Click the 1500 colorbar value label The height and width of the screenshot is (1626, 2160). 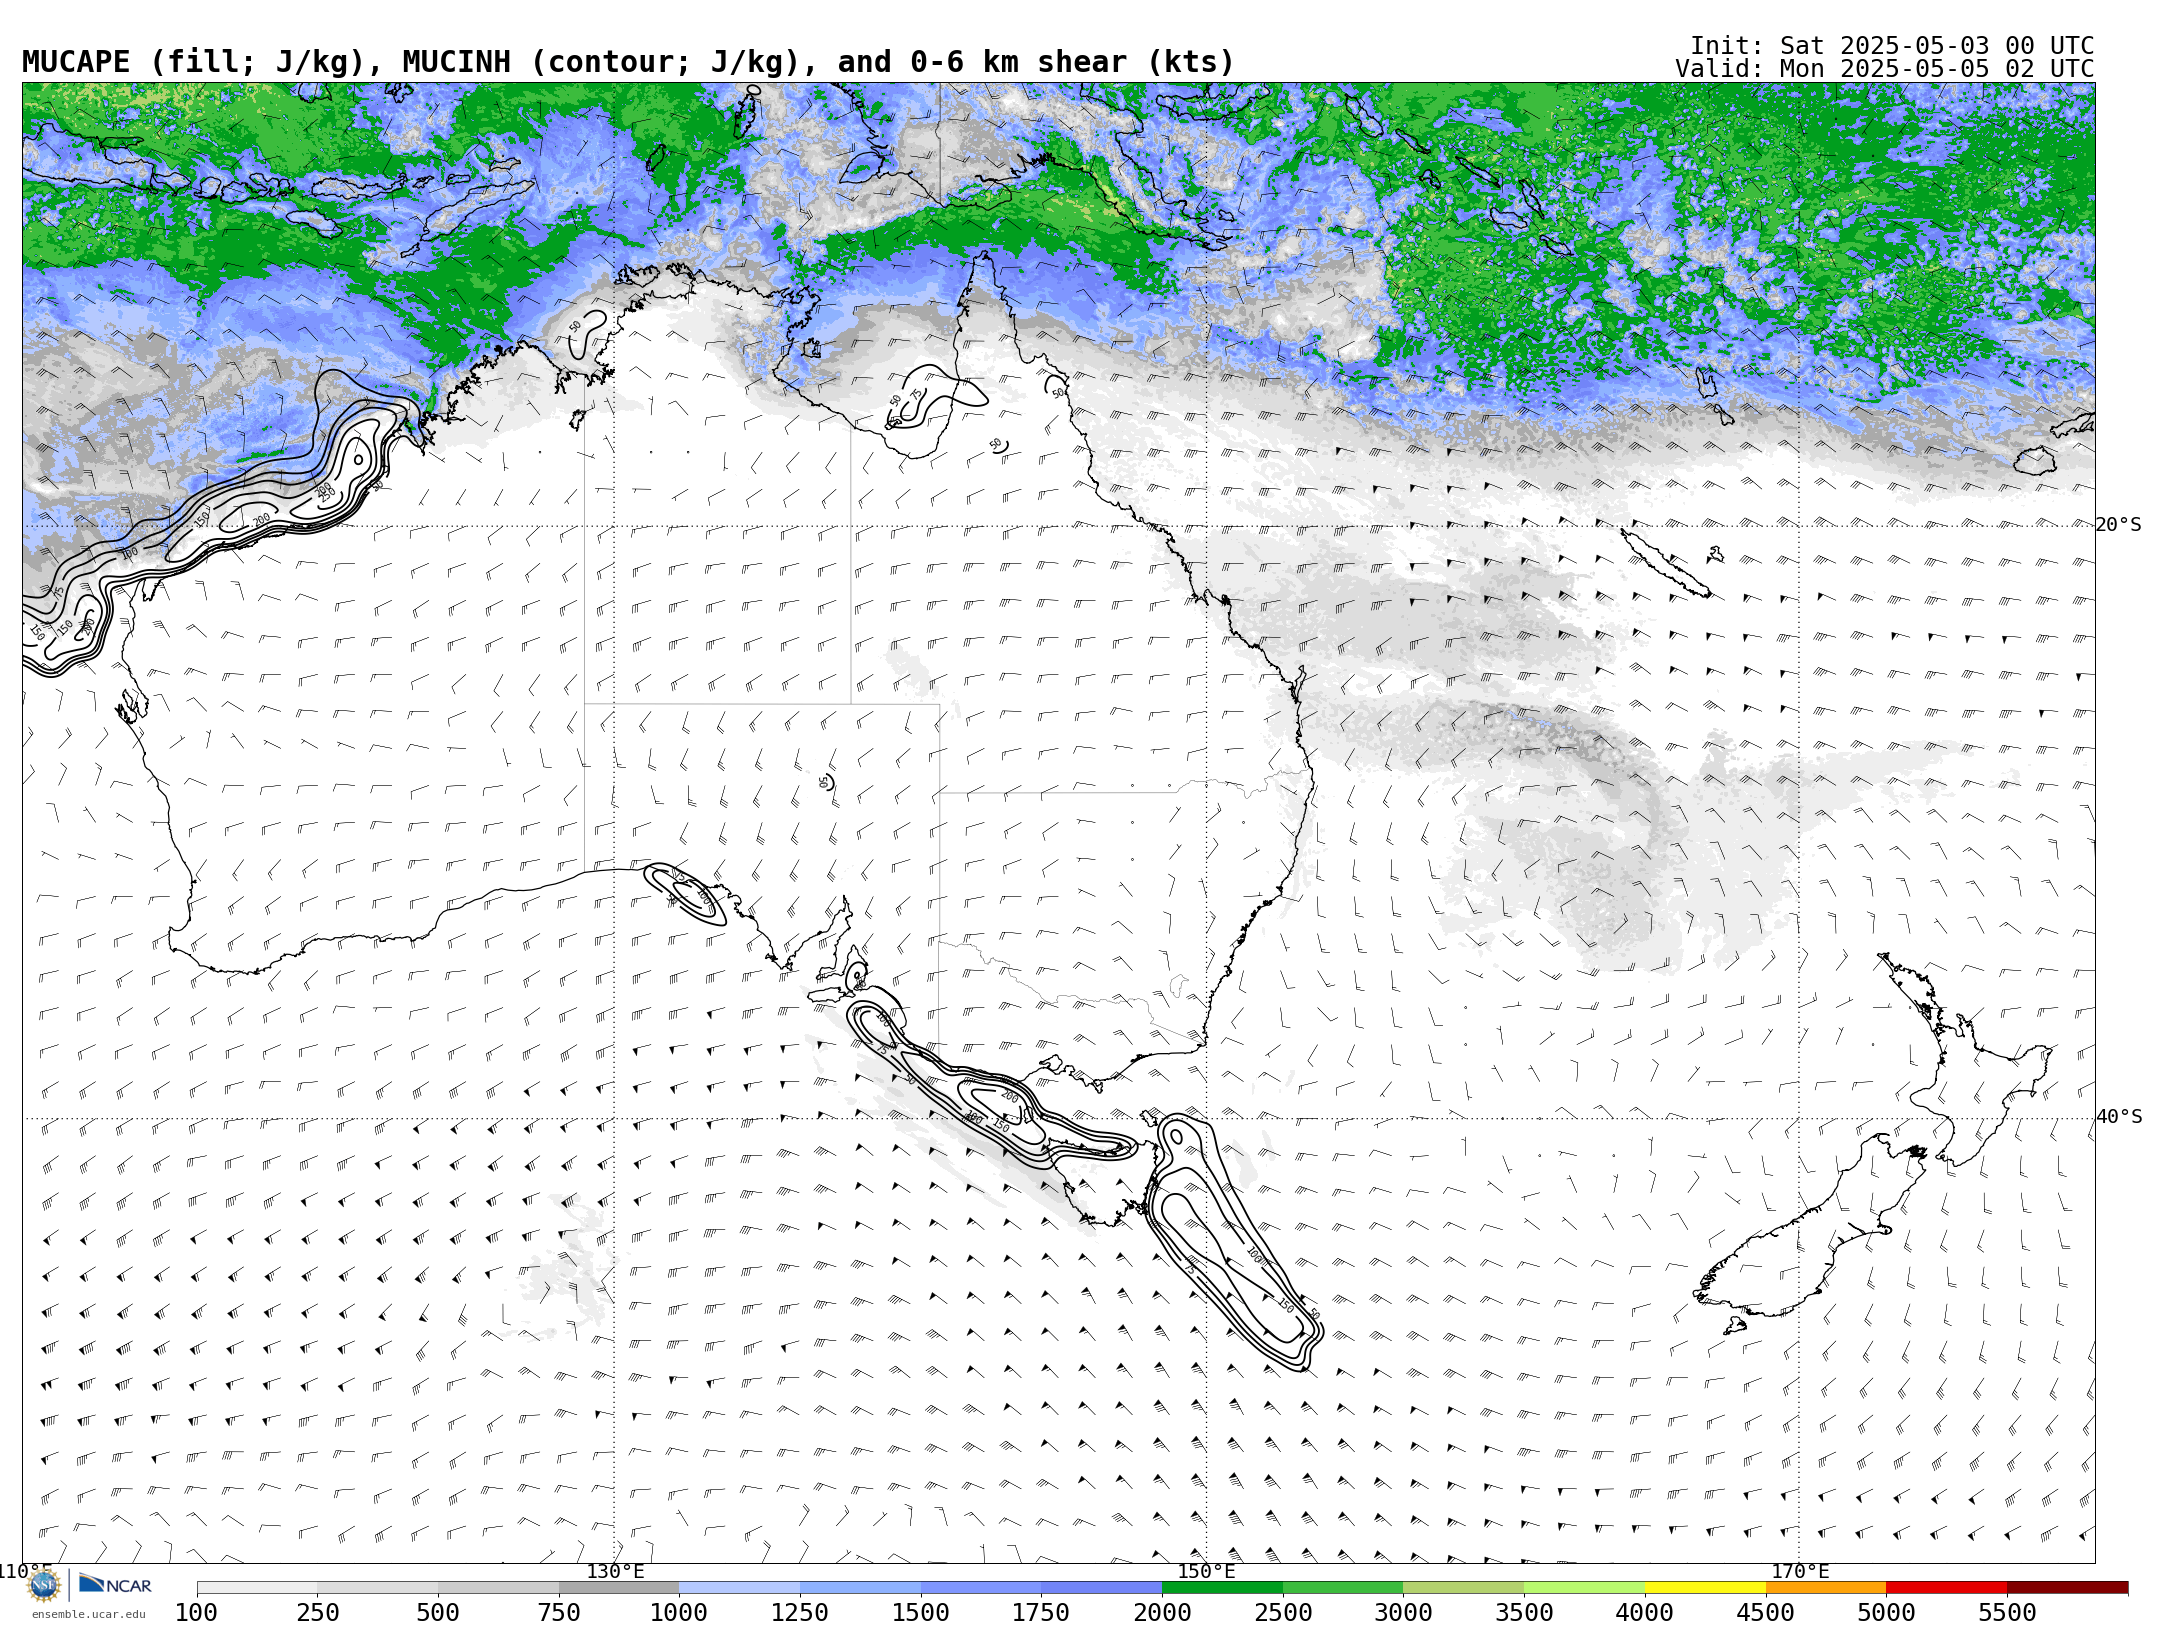click(x=921, y=1613)
